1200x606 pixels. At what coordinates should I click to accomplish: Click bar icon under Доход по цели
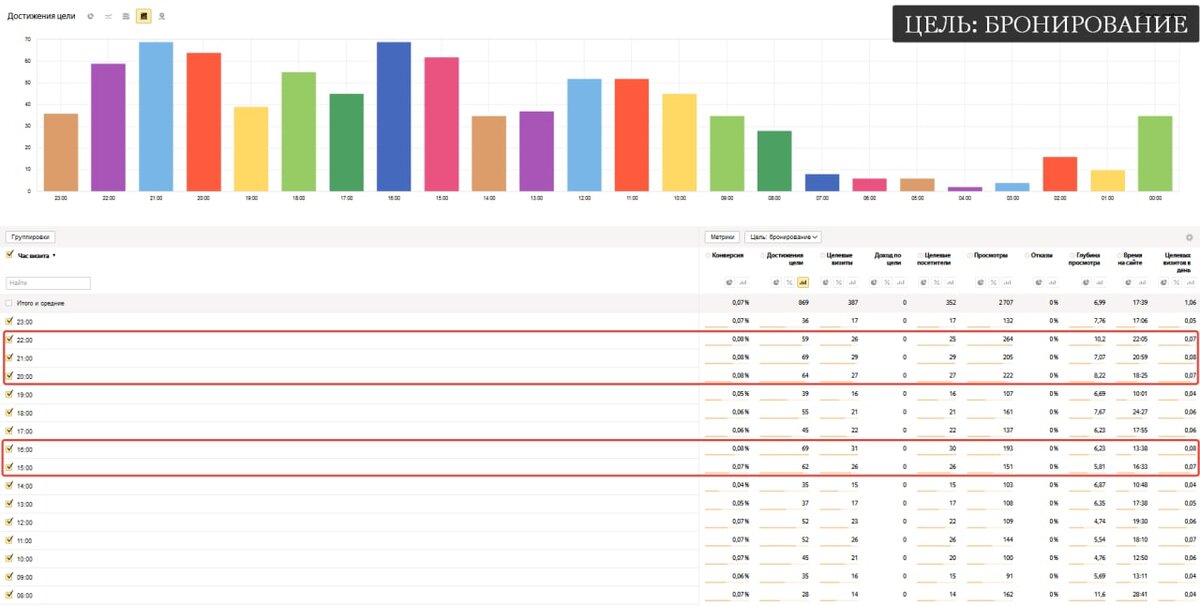901,283
